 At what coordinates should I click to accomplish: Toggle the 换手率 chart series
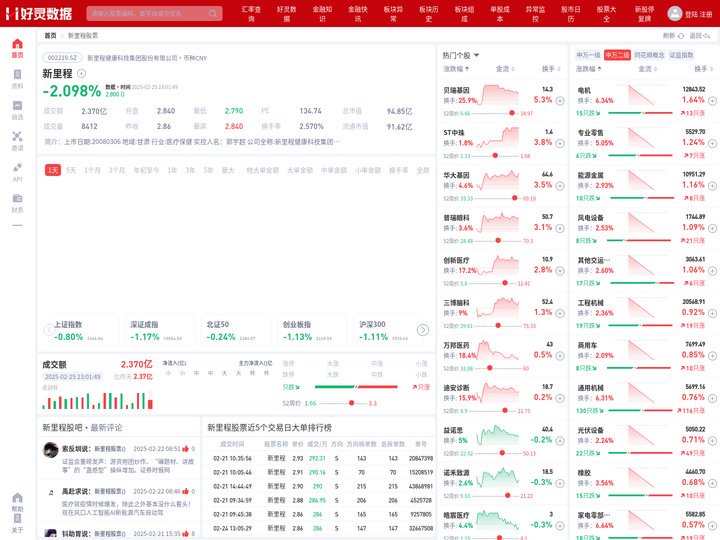click(399, 170)
